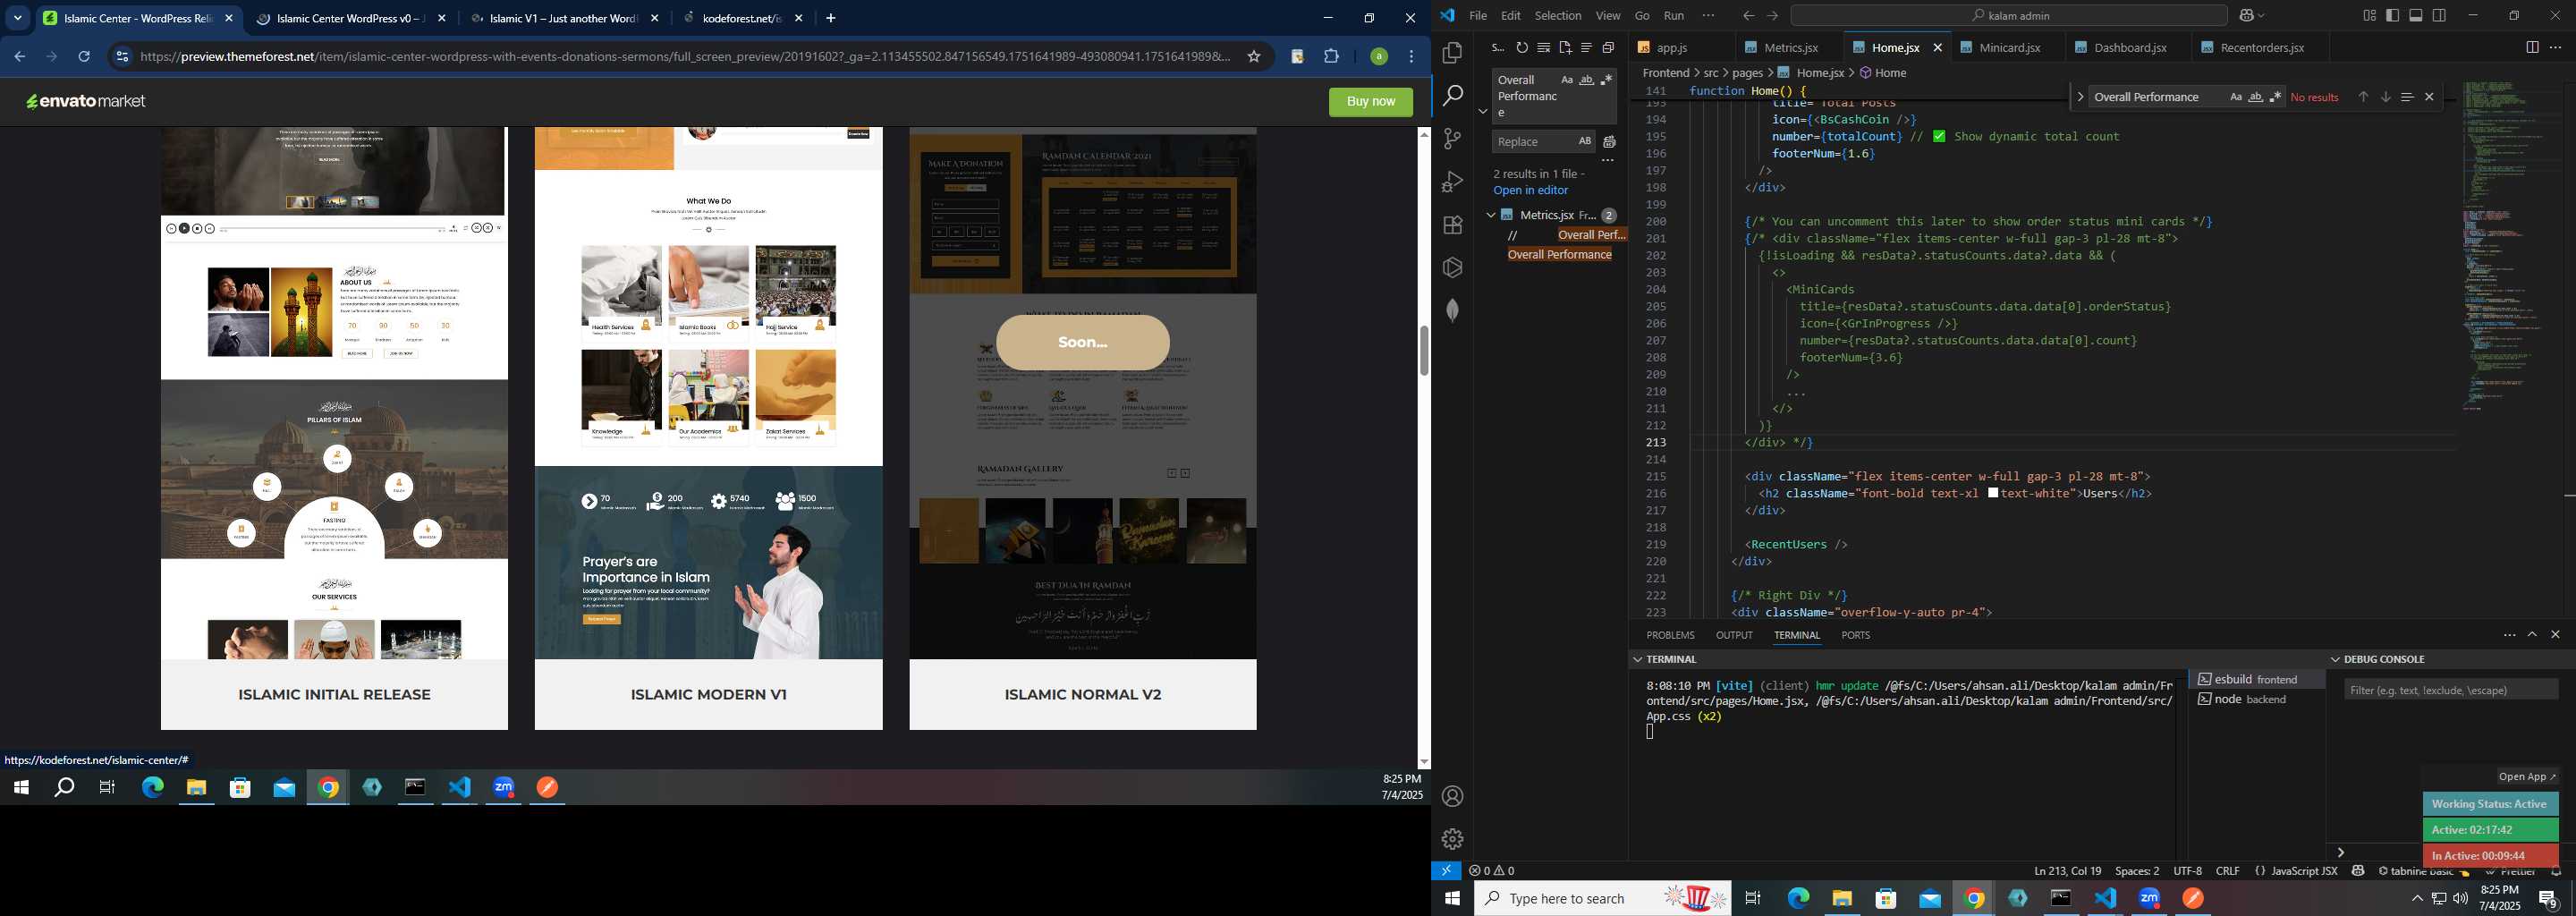Click the editor minimap
The width and height of the screenshot is (2576, 916).
coord(2510,247)
